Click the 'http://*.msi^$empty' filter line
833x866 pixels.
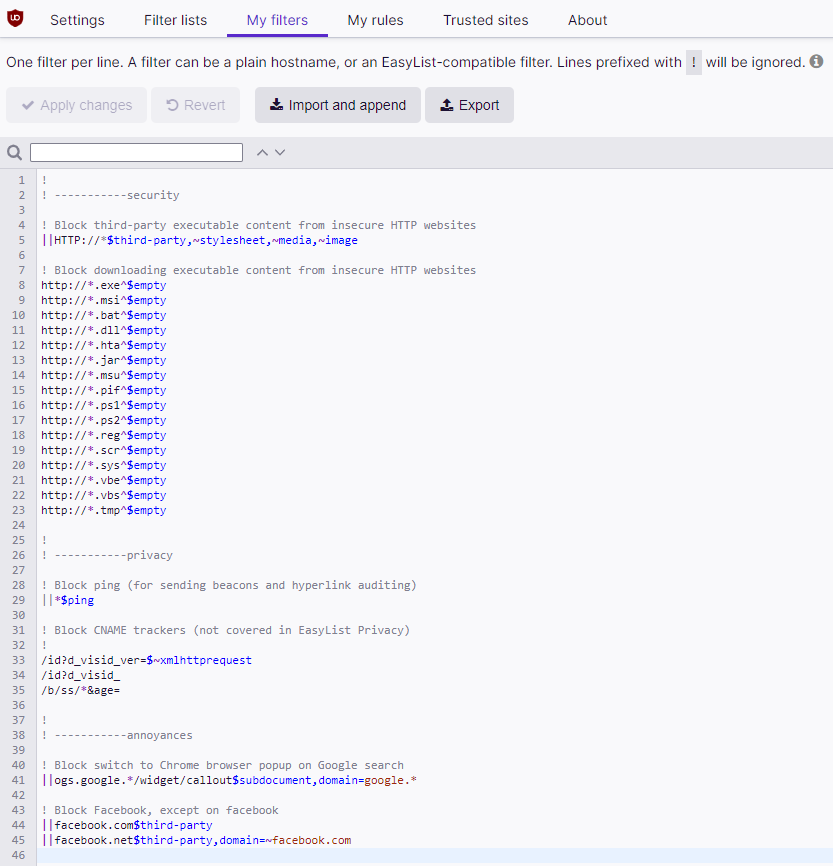[x=104, y=300]
